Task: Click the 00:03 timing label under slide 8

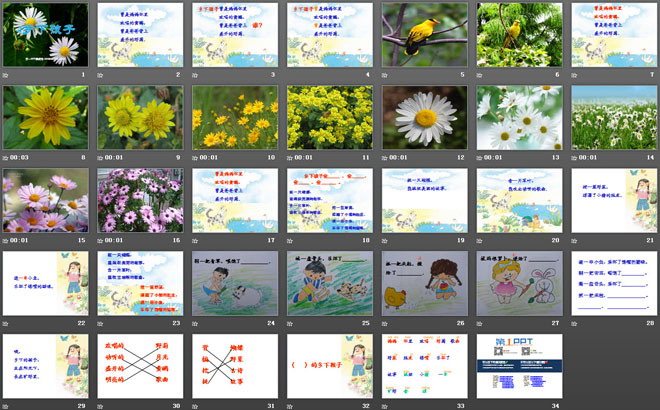Action: coord(22,157)
